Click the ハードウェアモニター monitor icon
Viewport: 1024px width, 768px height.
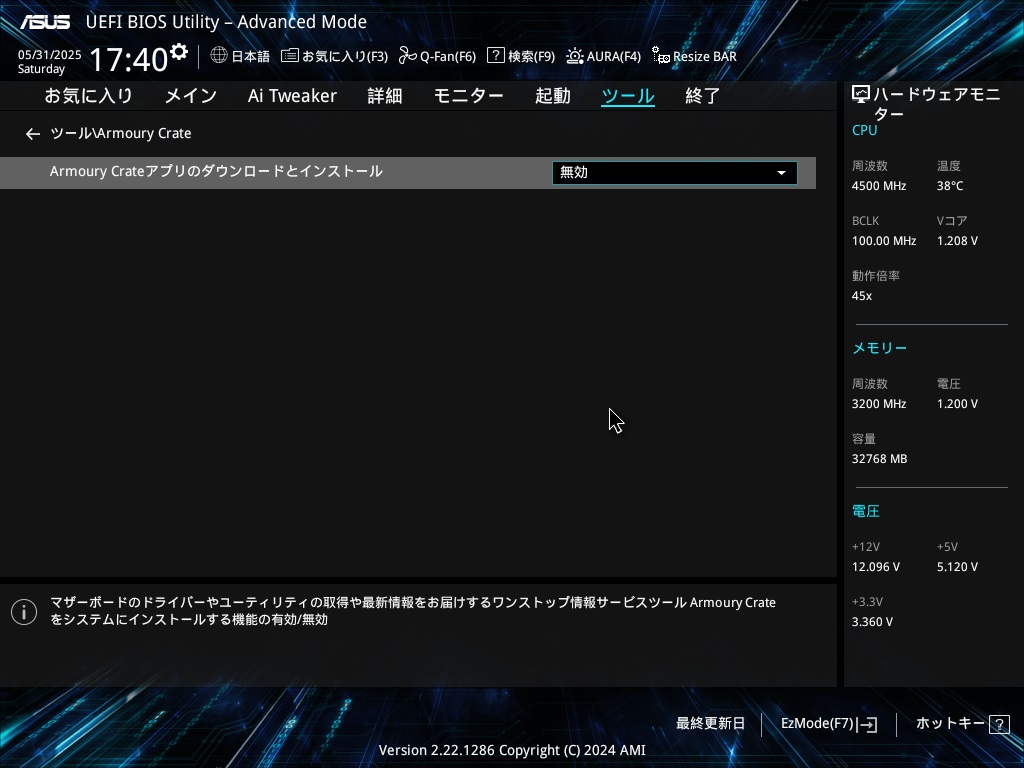point(861,95)
